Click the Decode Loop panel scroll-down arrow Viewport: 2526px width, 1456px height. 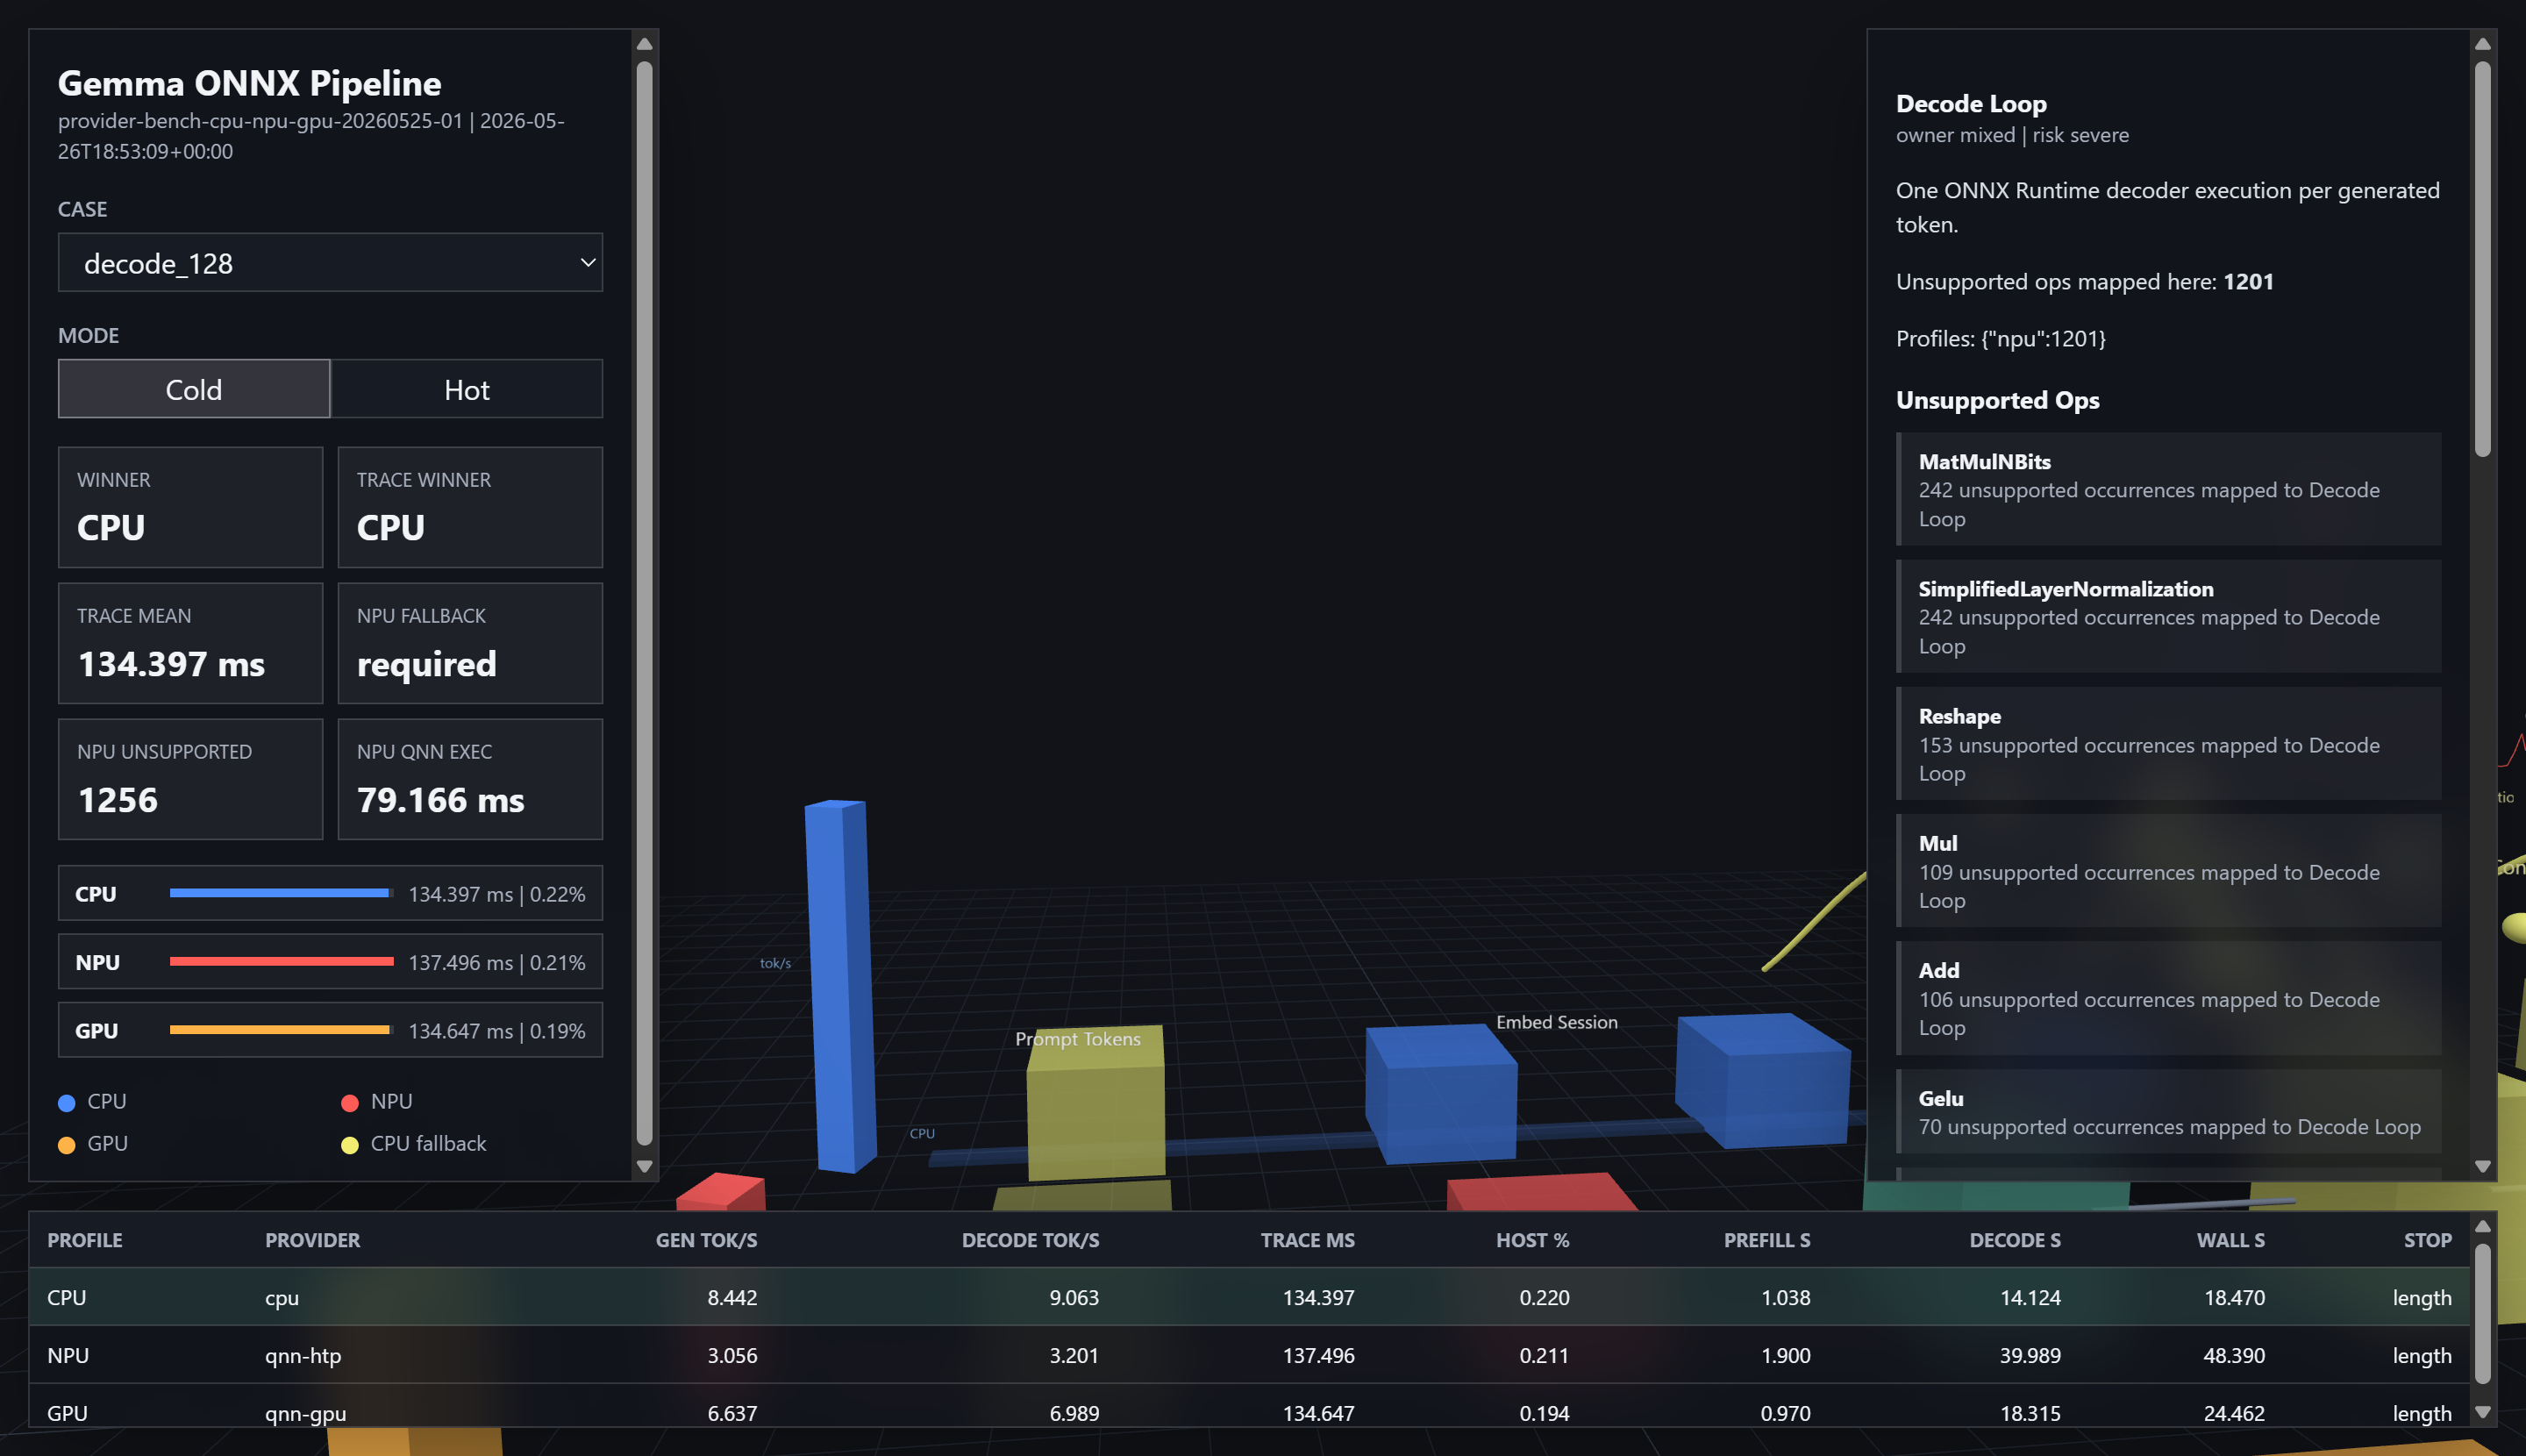click(x=2483, y=1166)
